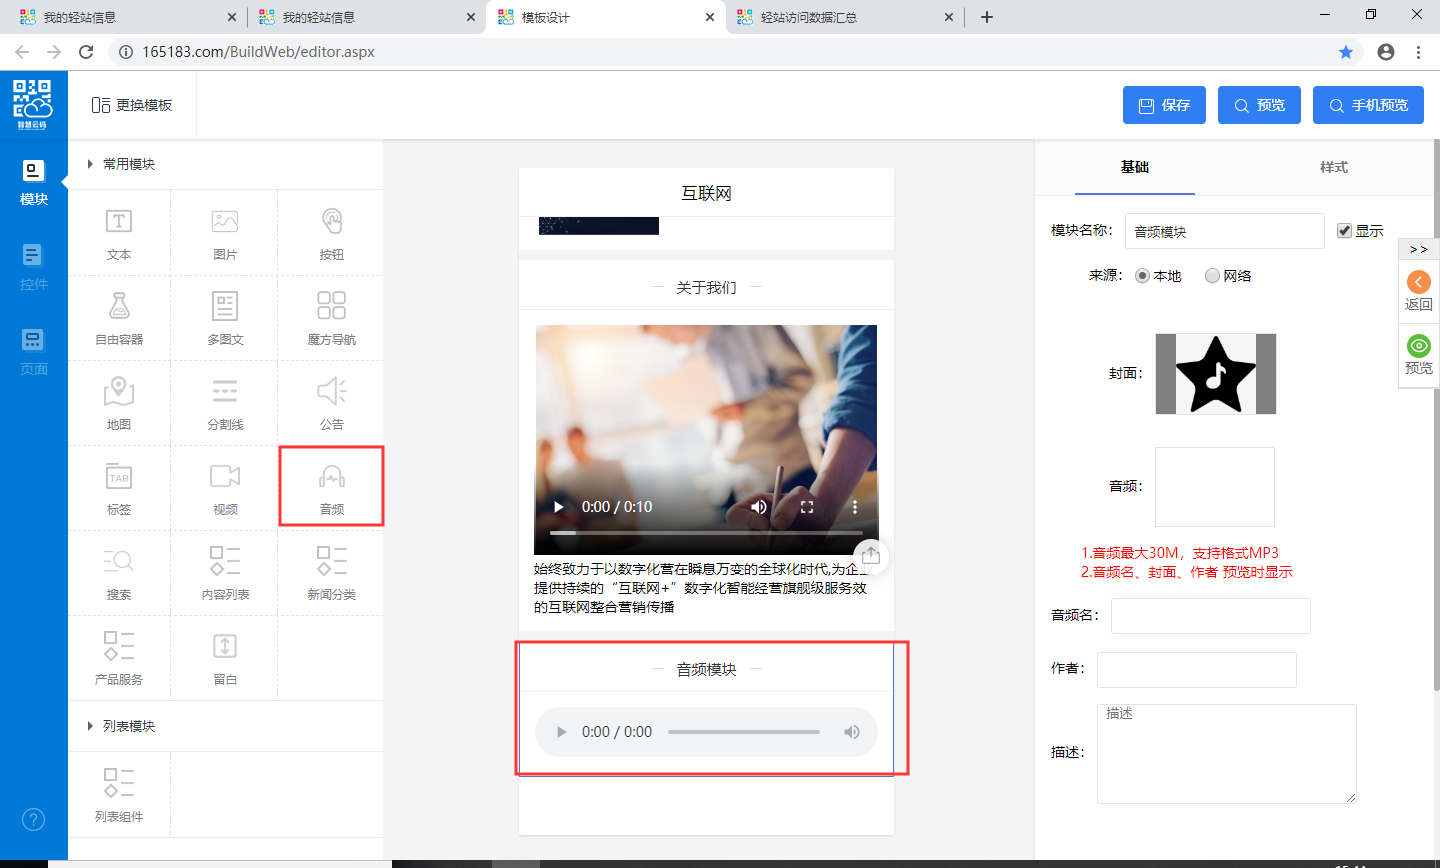The height and width of the screenshot is (868, 1440).
Task: Click the 音频名 input field
Action: pyautogui.click(x=1210, y=616)
